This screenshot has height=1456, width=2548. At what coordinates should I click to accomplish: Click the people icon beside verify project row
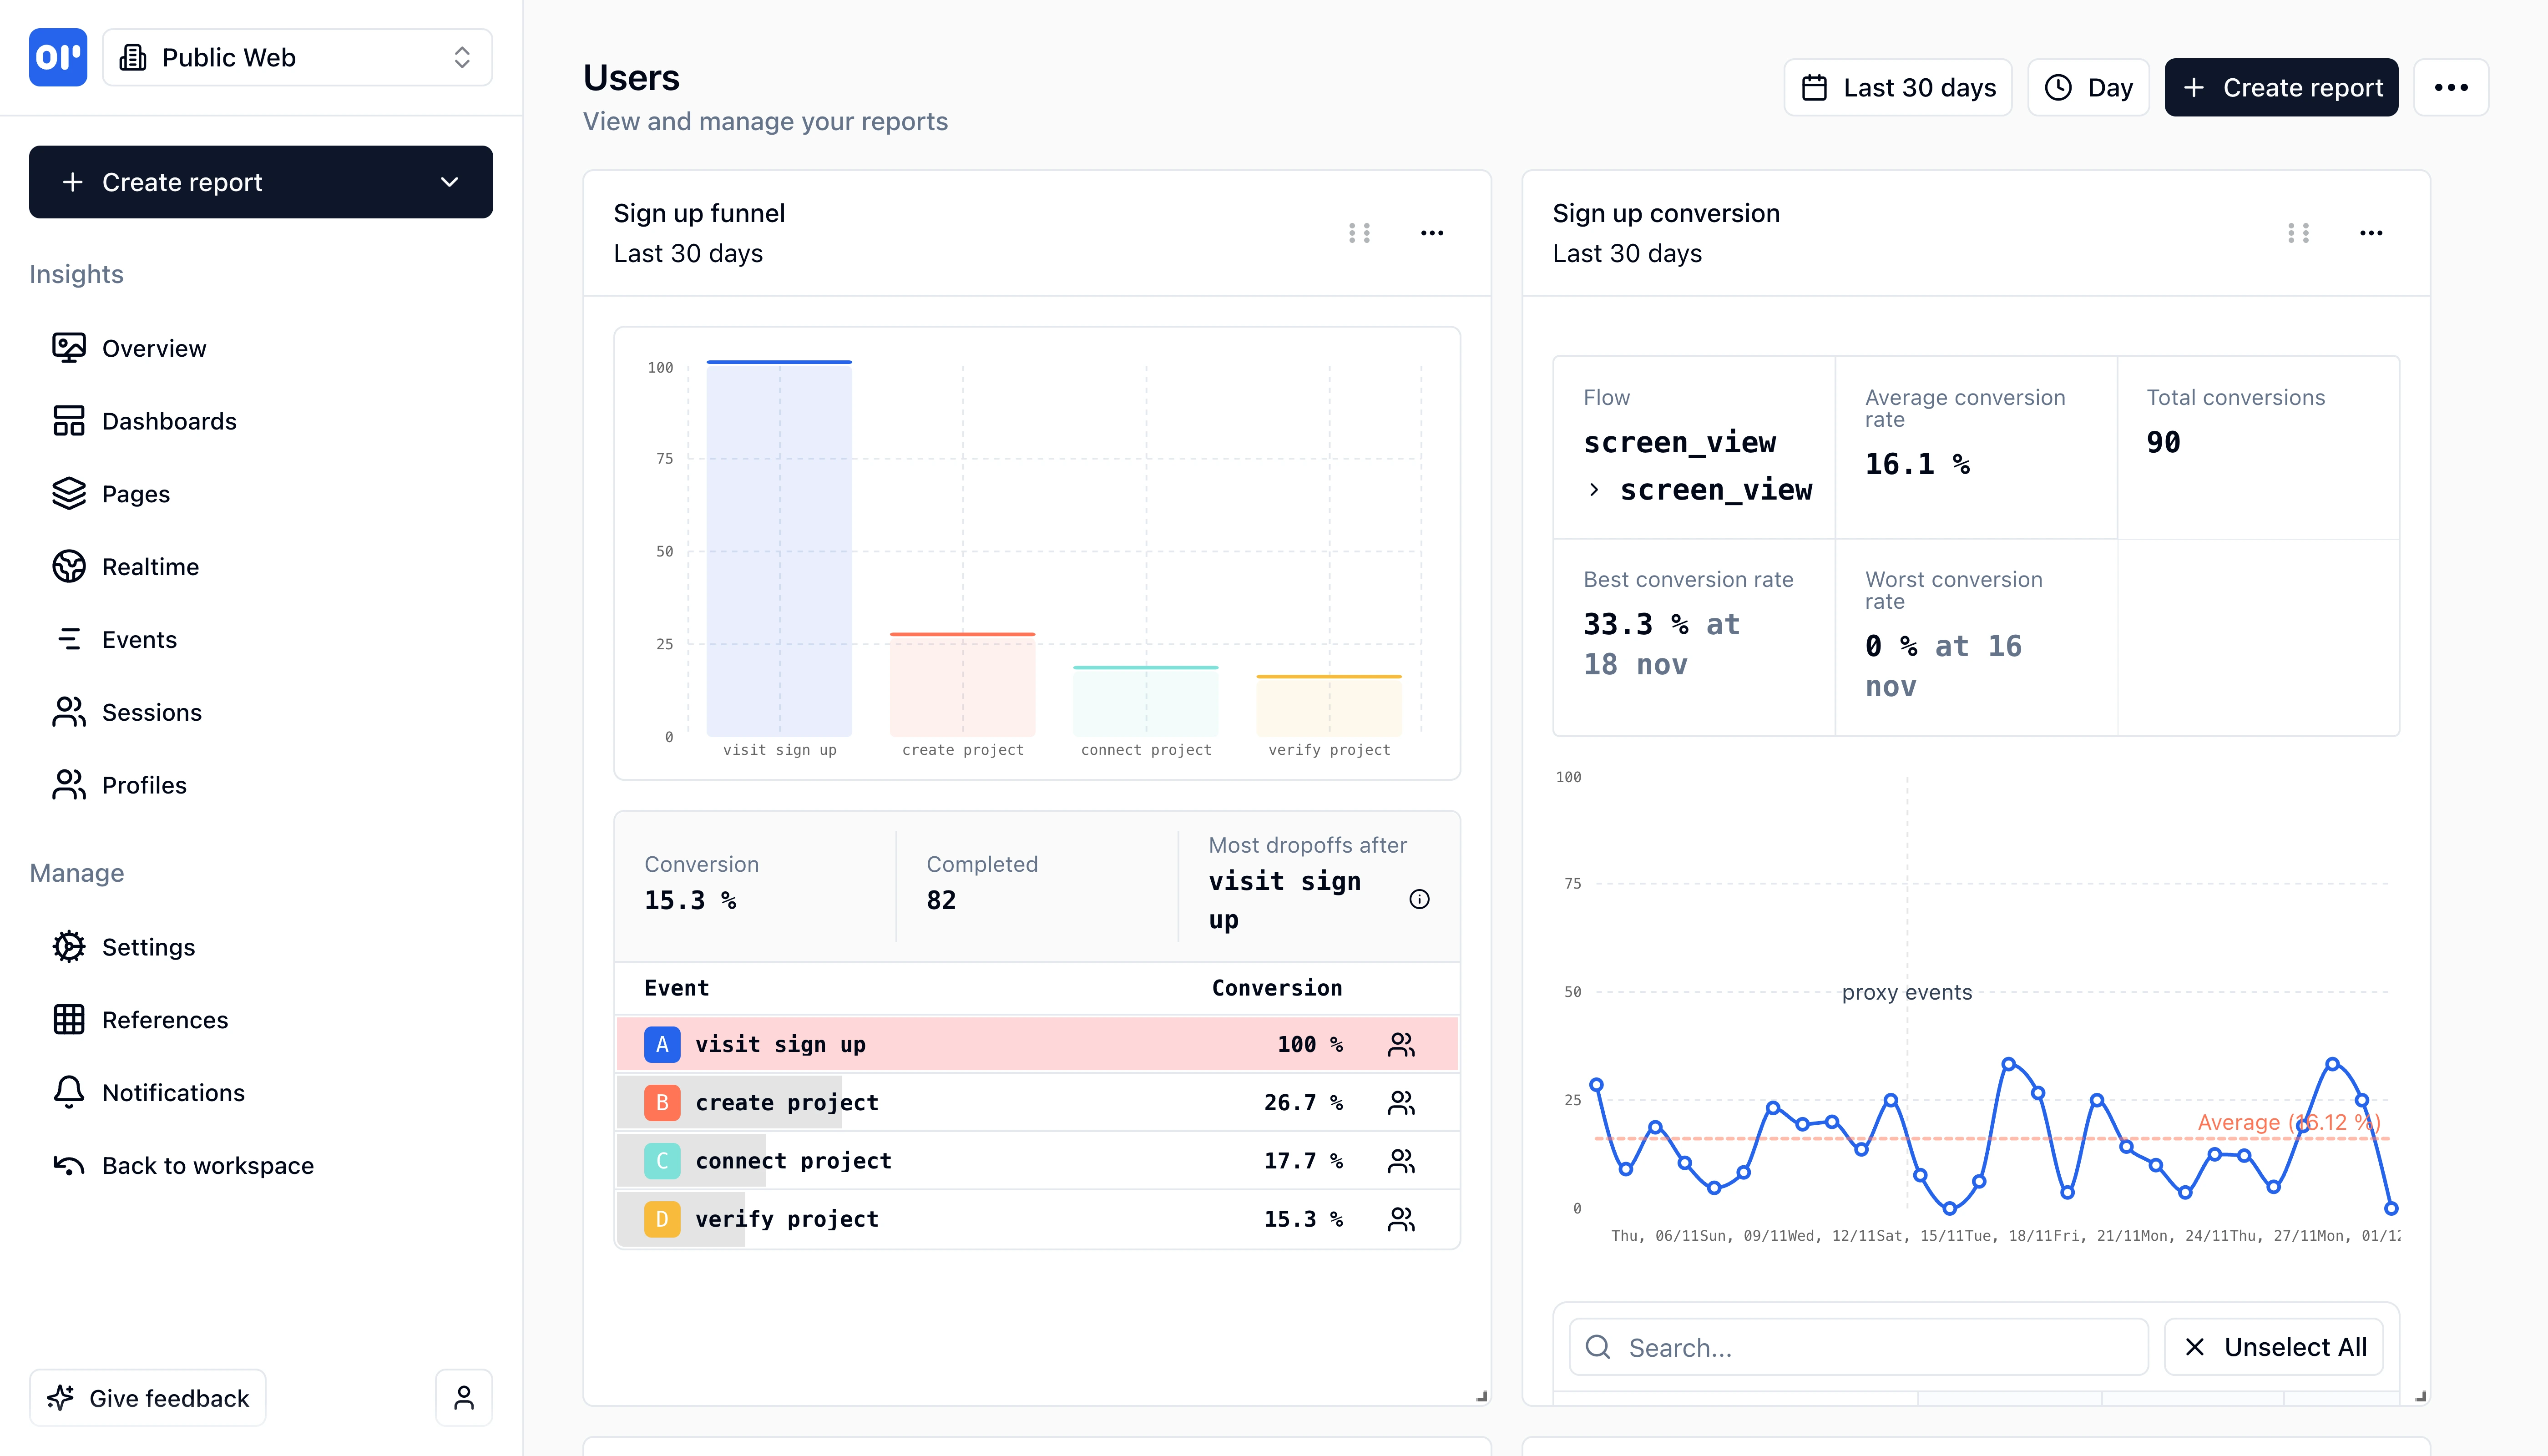[1400, 1219]
